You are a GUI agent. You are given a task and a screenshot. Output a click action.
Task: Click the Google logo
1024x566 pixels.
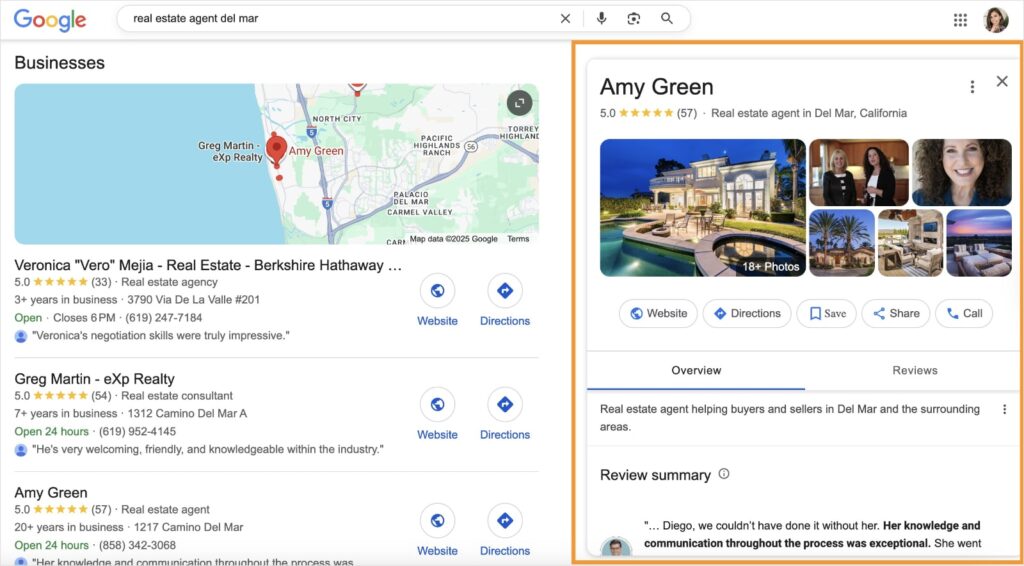(x=50, y=20)
